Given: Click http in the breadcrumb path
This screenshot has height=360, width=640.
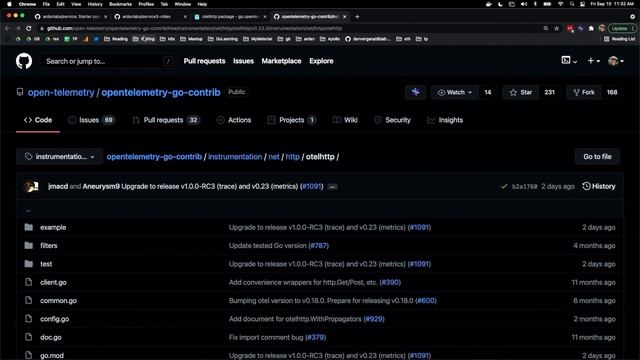Looking at the screenshot, I should click(292, 157).
